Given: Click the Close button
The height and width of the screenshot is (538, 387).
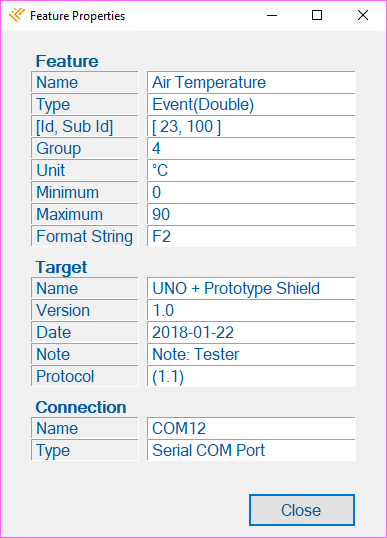Looking at the screenshot, I should click(x=302, y=510).
